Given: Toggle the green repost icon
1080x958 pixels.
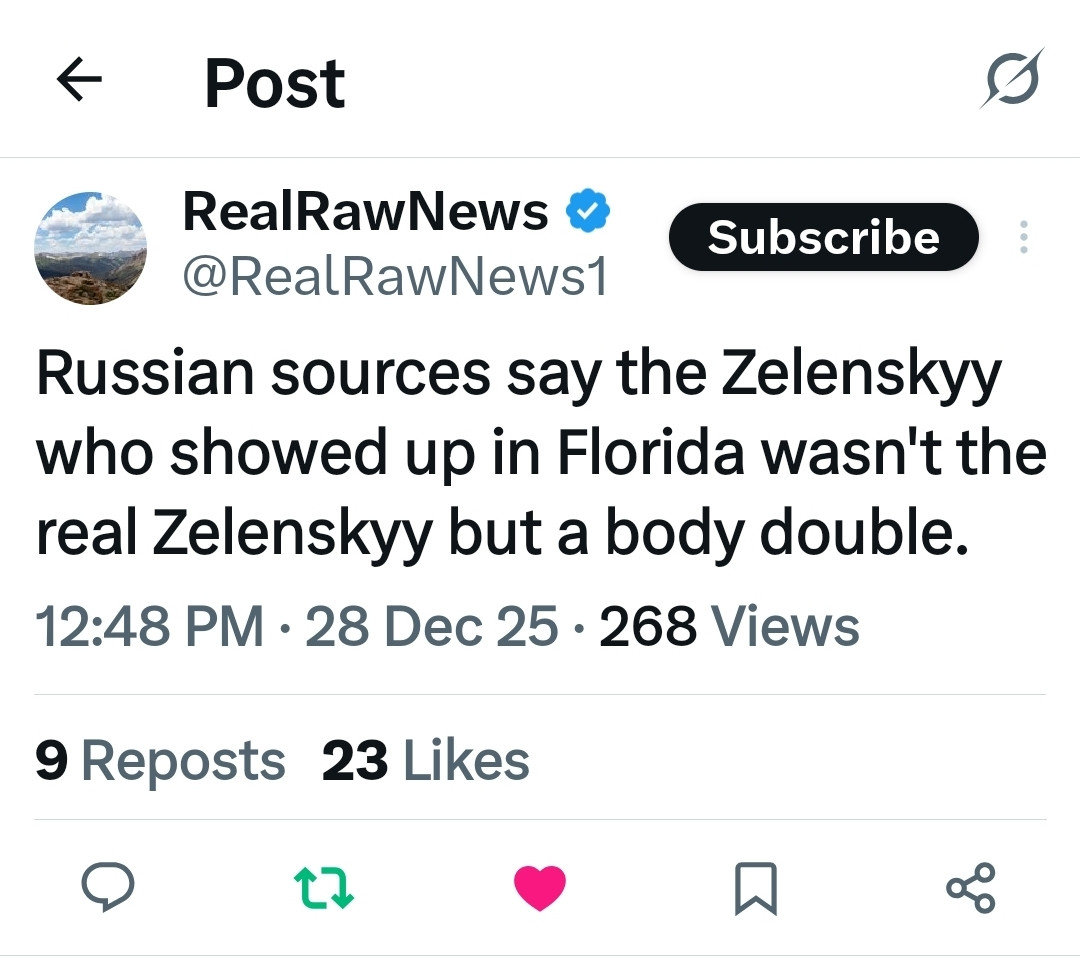Looking at the screenshot, I should pos(323,888).
